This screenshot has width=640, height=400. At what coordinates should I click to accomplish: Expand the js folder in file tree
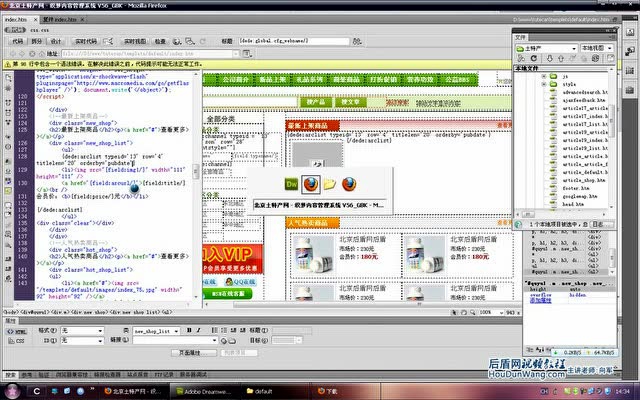543,76
